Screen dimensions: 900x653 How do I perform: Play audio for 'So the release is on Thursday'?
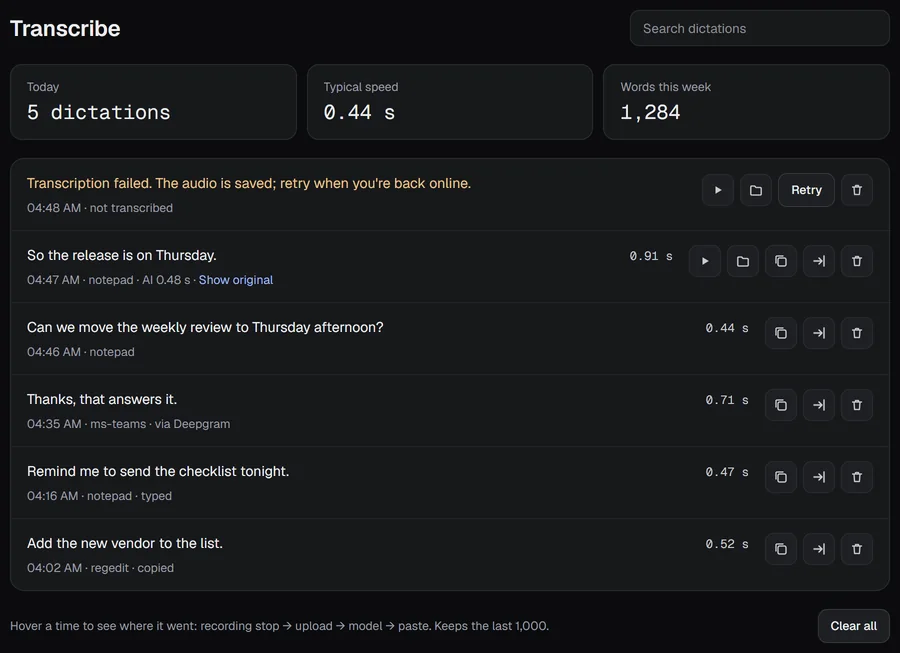coord(705,261)
